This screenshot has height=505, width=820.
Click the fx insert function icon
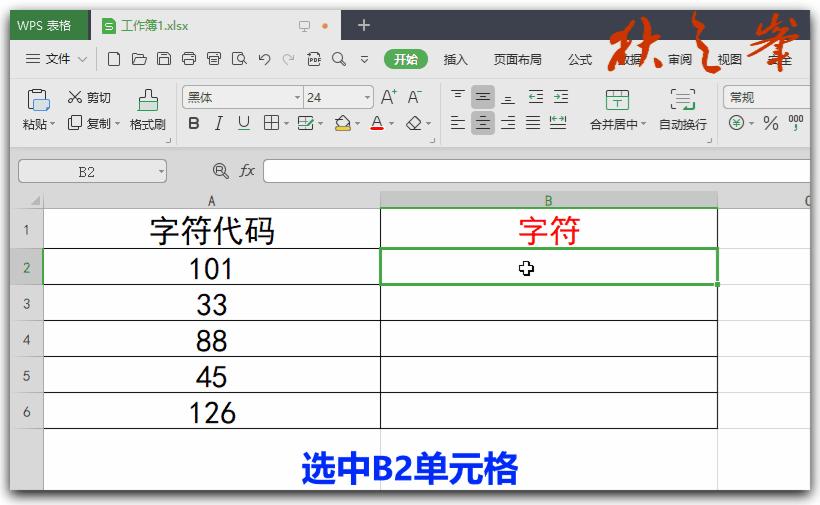[x=247, y=170]
